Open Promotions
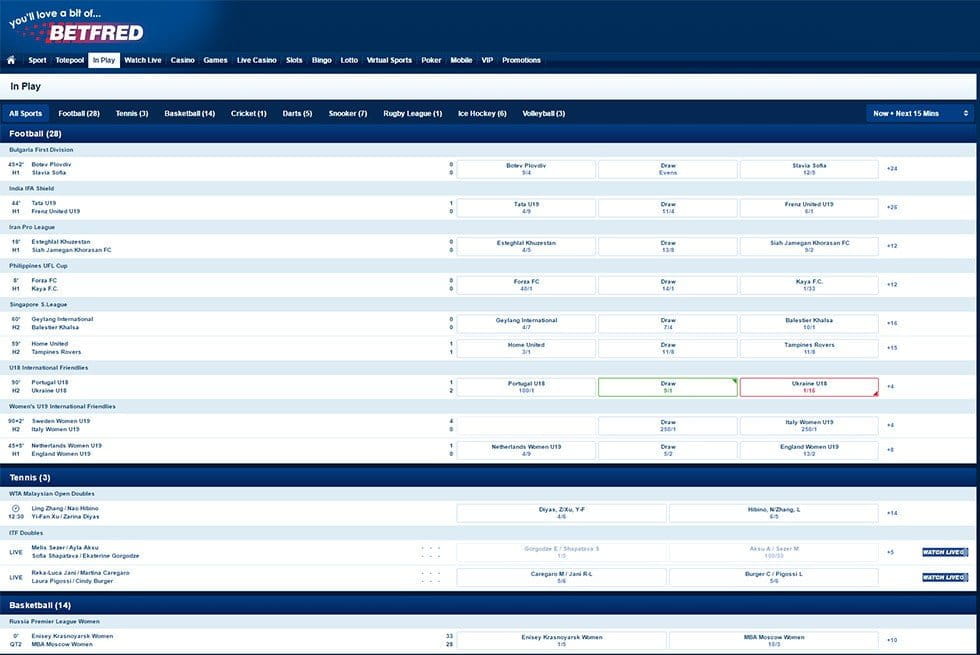The width and height of the screenshot is (980, 655). (521, 60)
